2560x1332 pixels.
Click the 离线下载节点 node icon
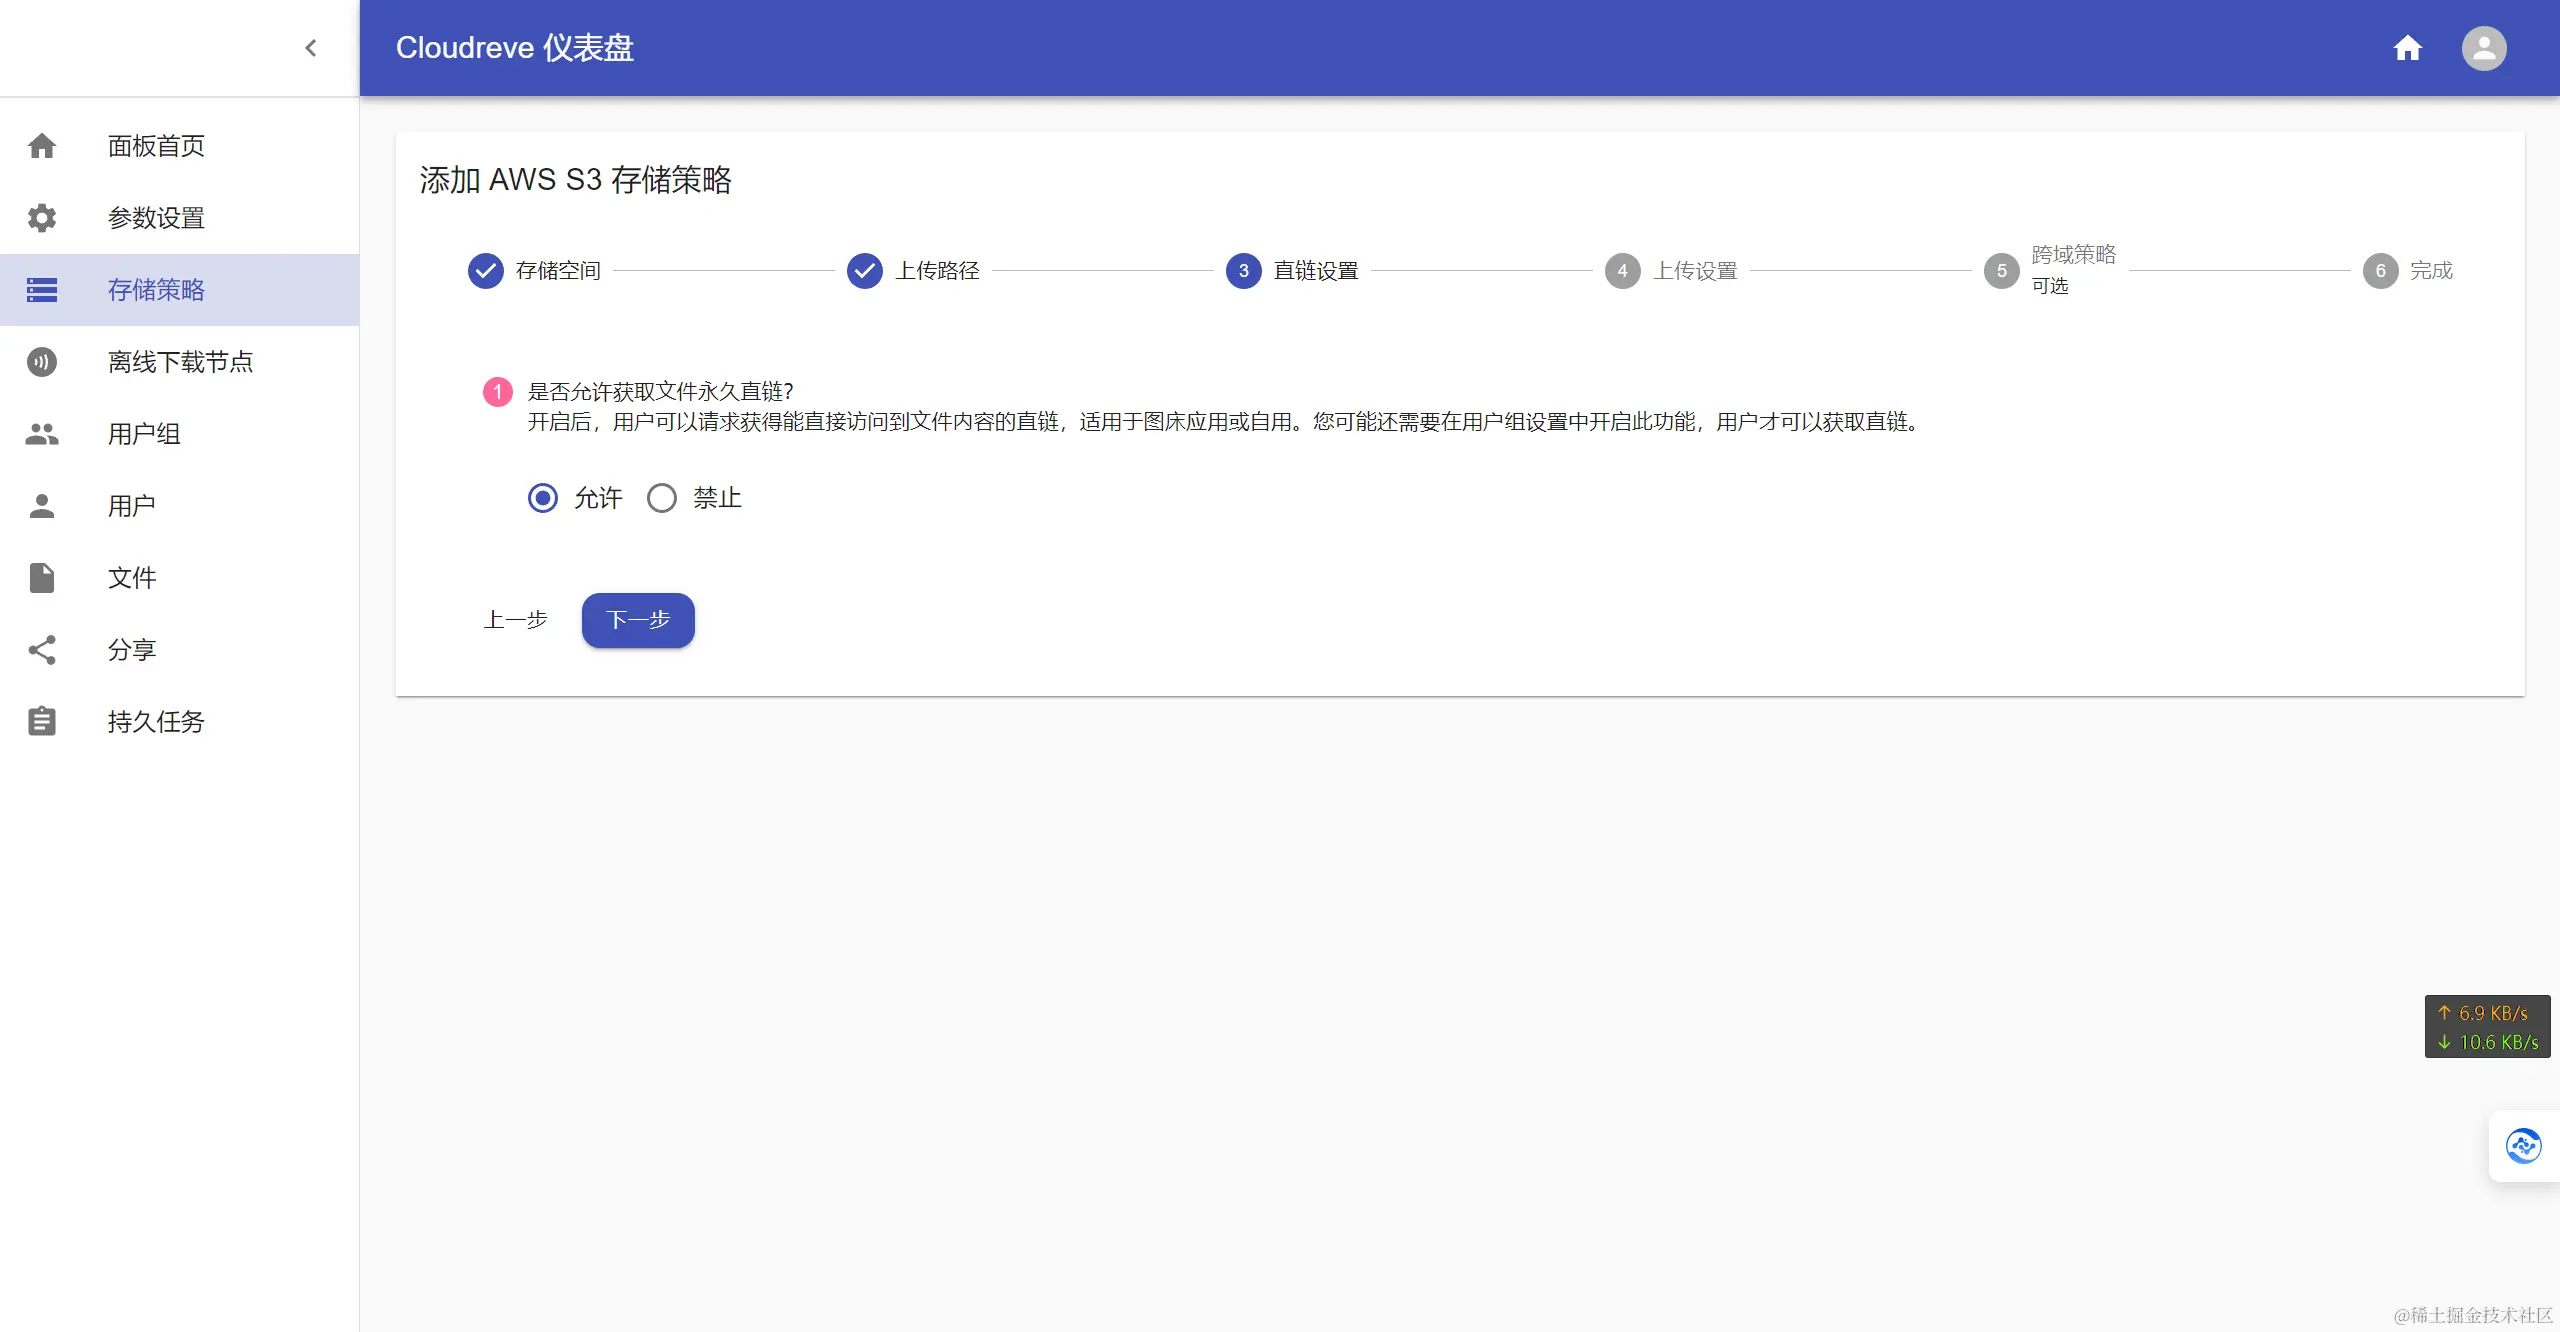tap(42, 362)
